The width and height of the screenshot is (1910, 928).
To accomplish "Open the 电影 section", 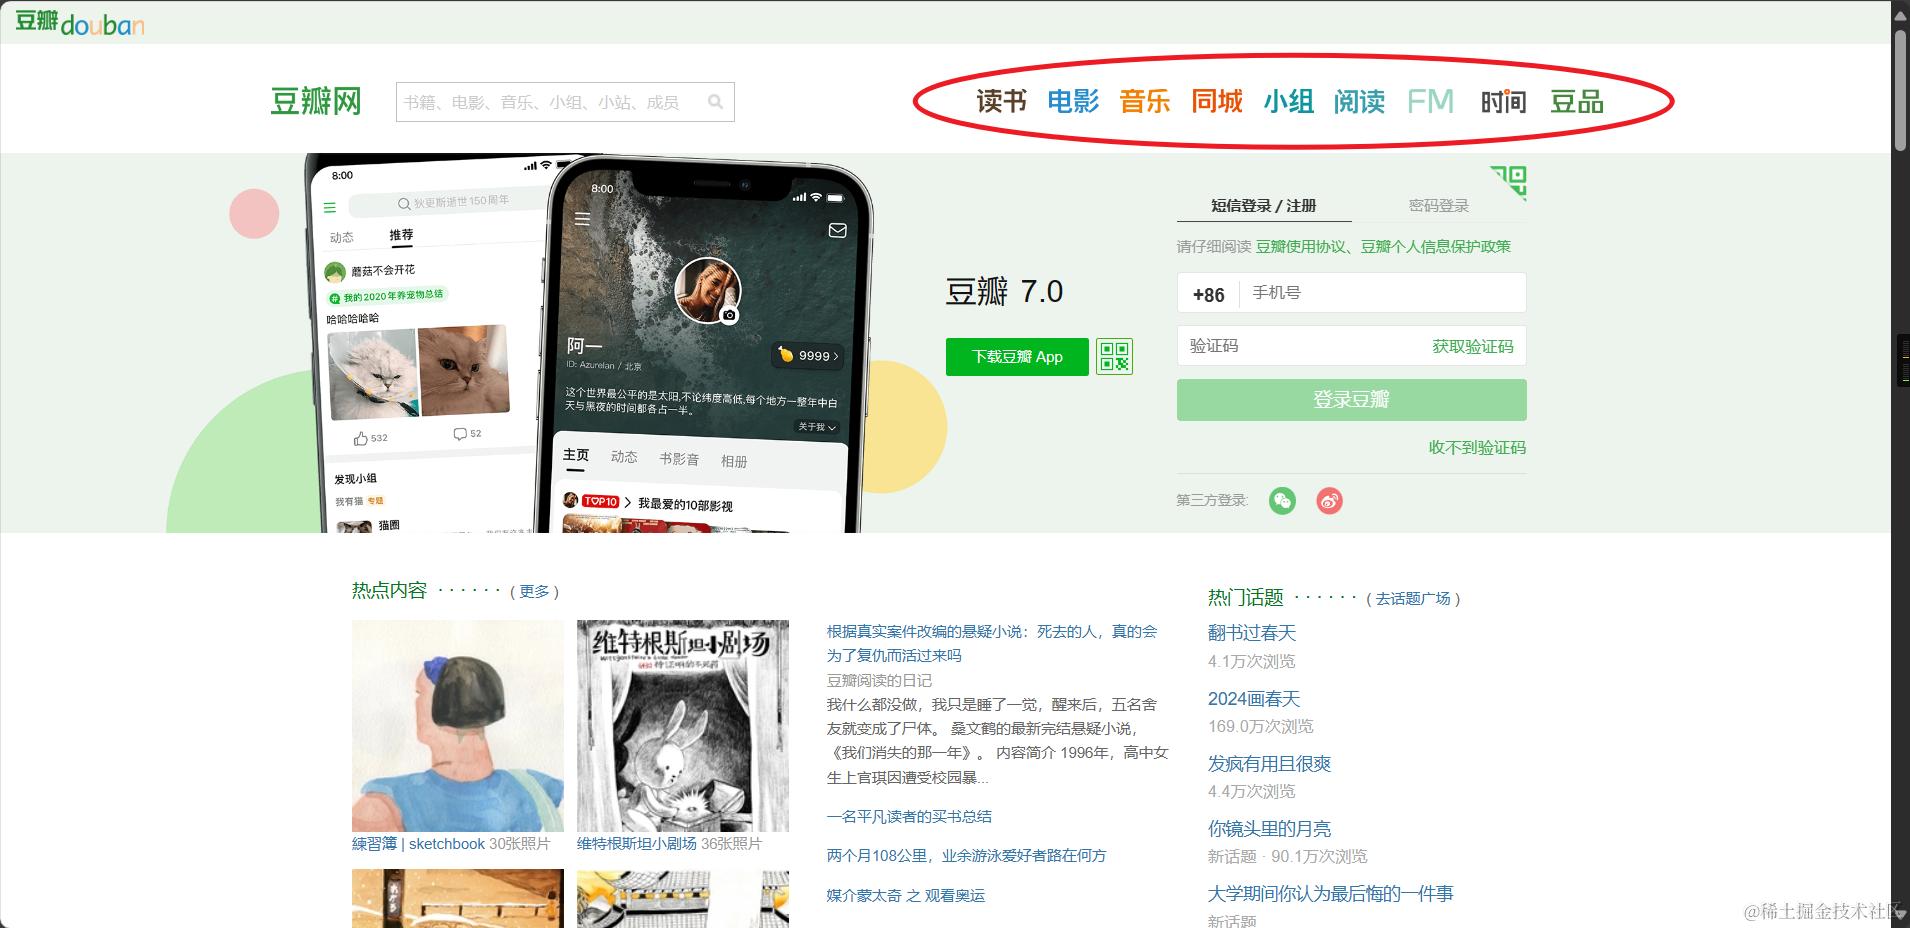I will 1073,101.
